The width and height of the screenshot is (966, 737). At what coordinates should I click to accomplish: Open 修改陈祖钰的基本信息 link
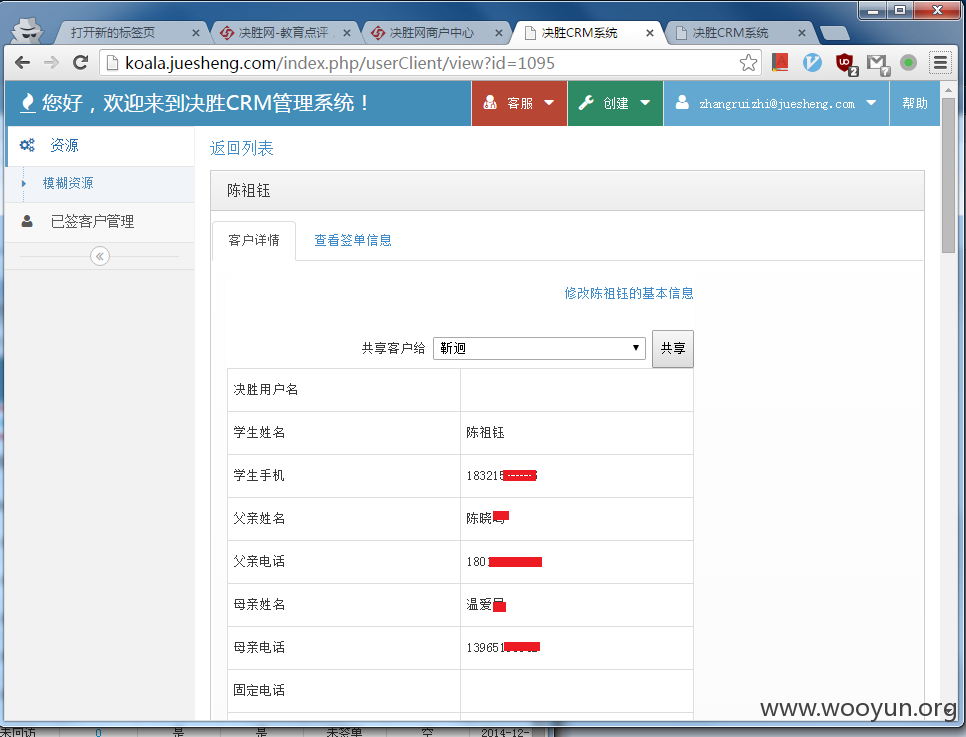(629, 293)
